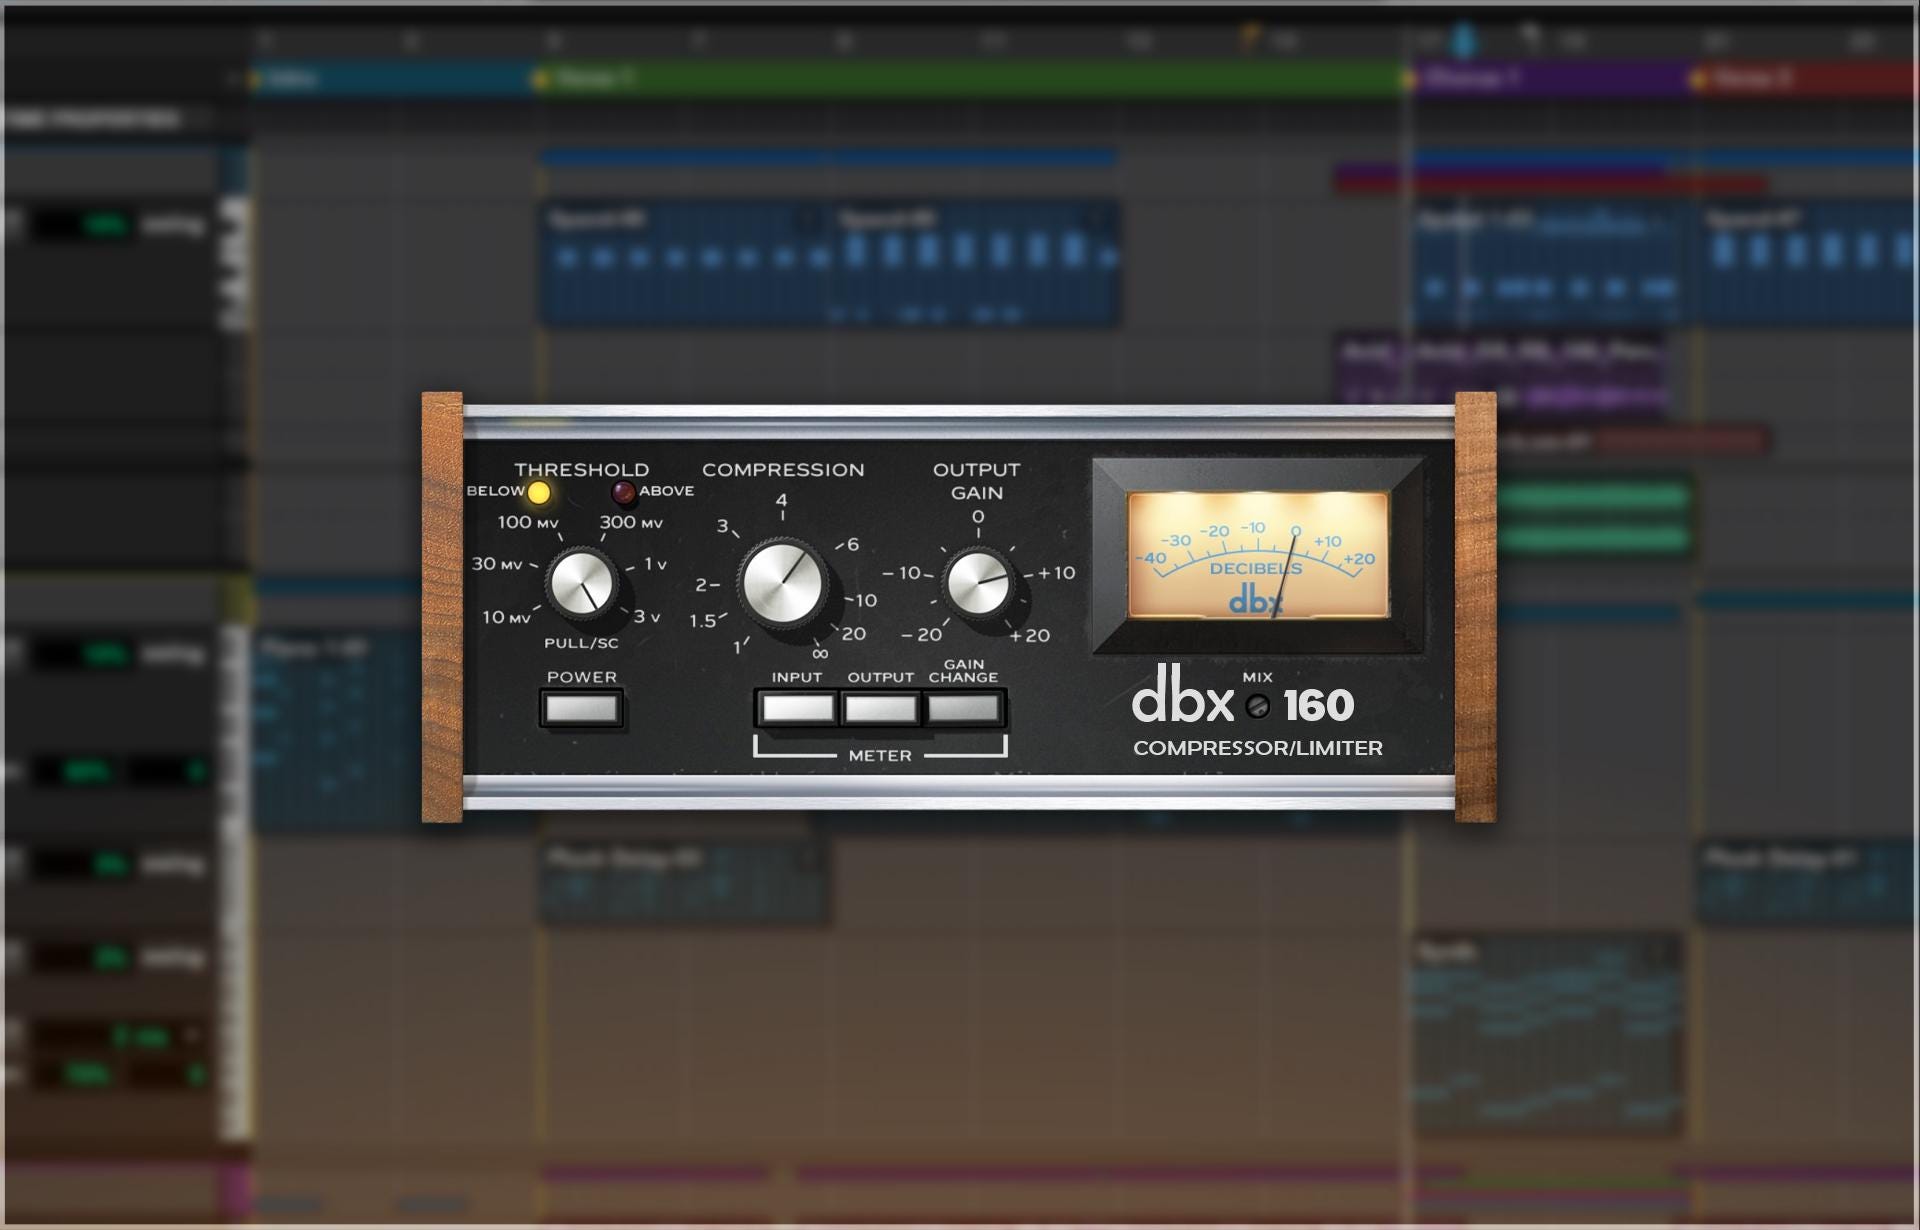
Task: Switch meter to GAIN CHANGE mode
Action: pos(964,708)
